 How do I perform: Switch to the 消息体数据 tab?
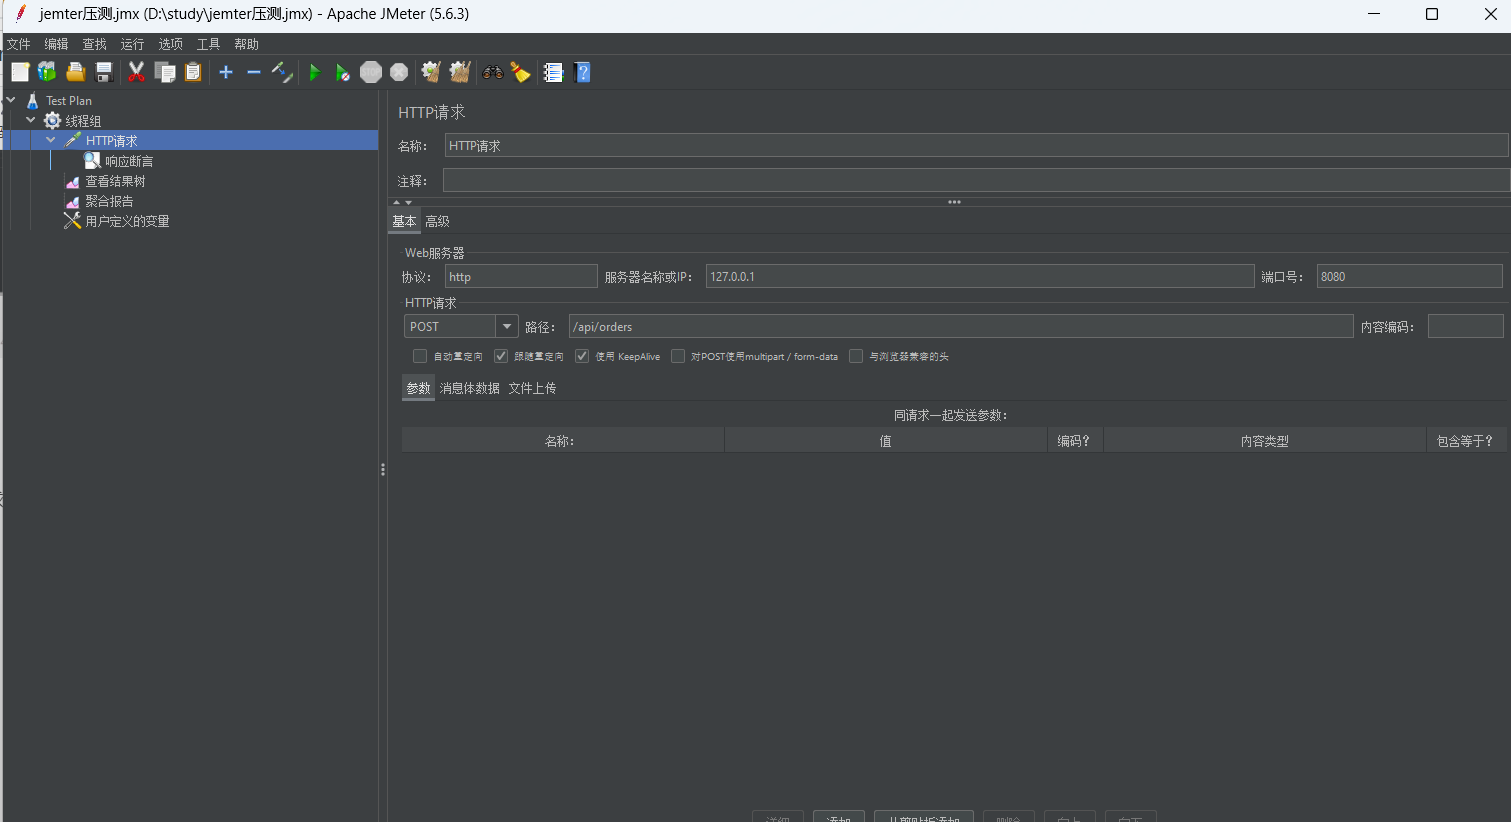click(470, 388)
